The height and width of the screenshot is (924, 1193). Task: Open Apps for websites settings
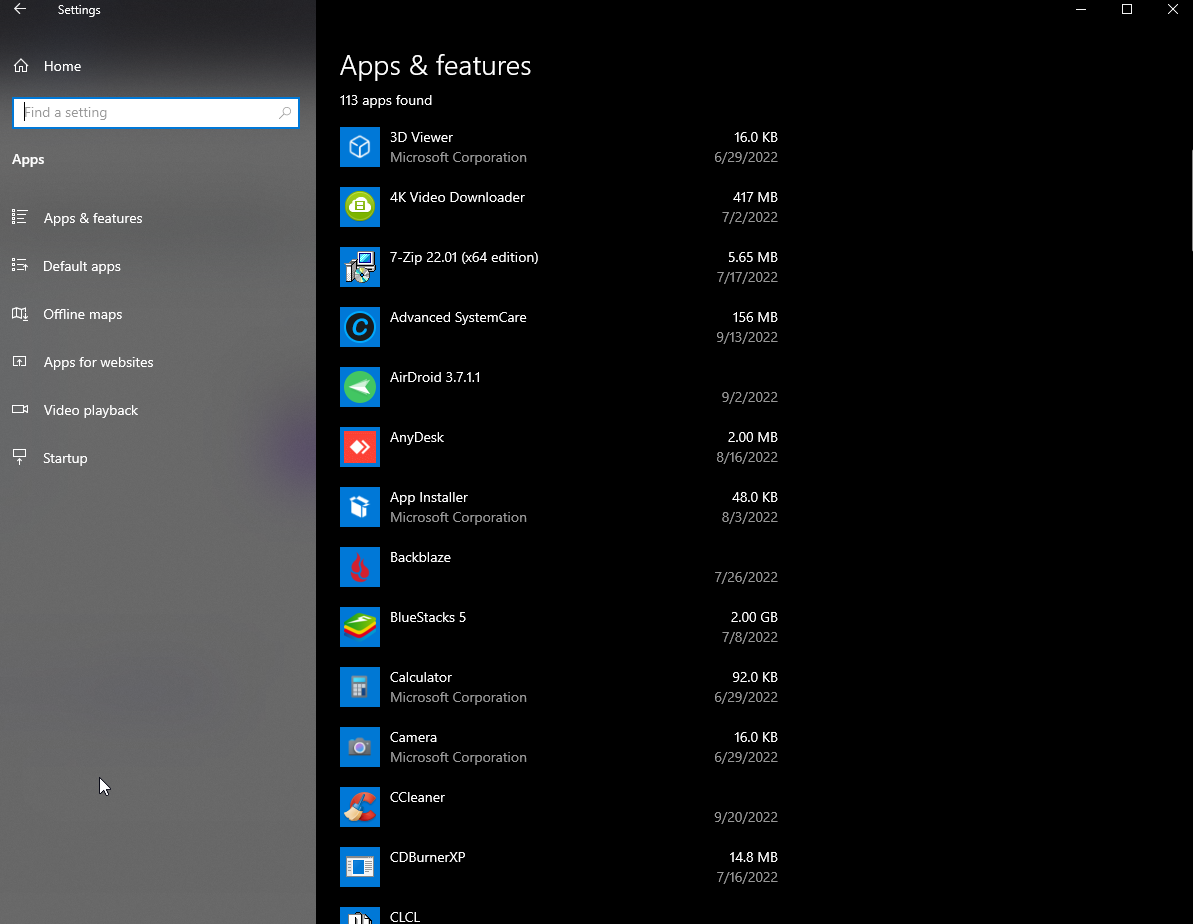pos(98,362)
